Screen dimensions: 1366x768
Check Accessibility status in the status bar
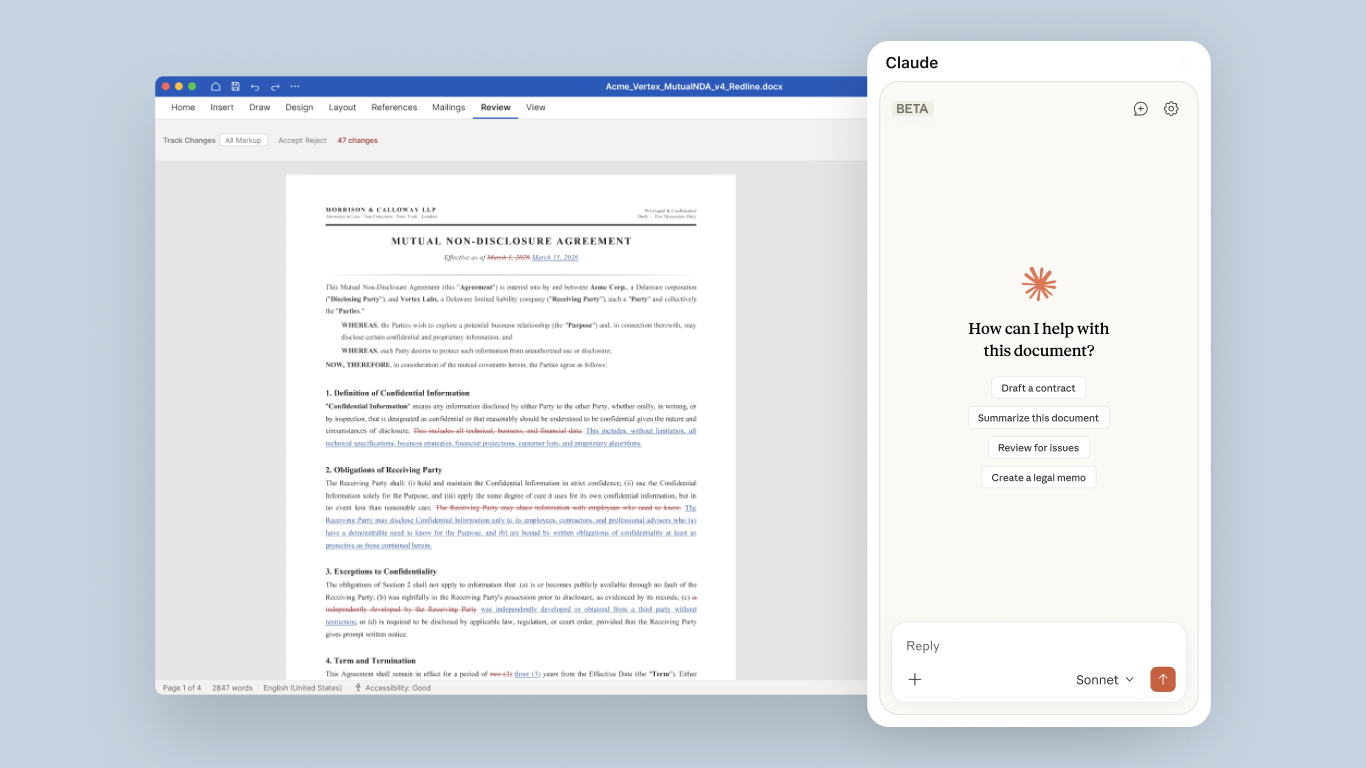[392, 687]
